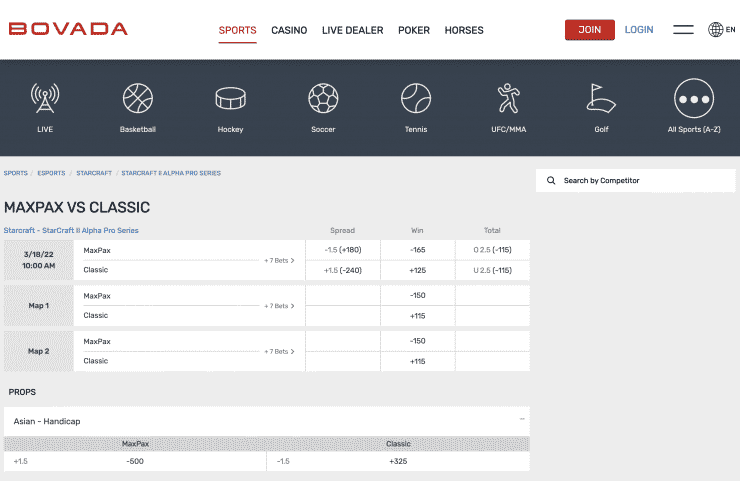Select the Hockey puck icon
The height and width of the screenshot is (481, 740).
pos(230,98)
